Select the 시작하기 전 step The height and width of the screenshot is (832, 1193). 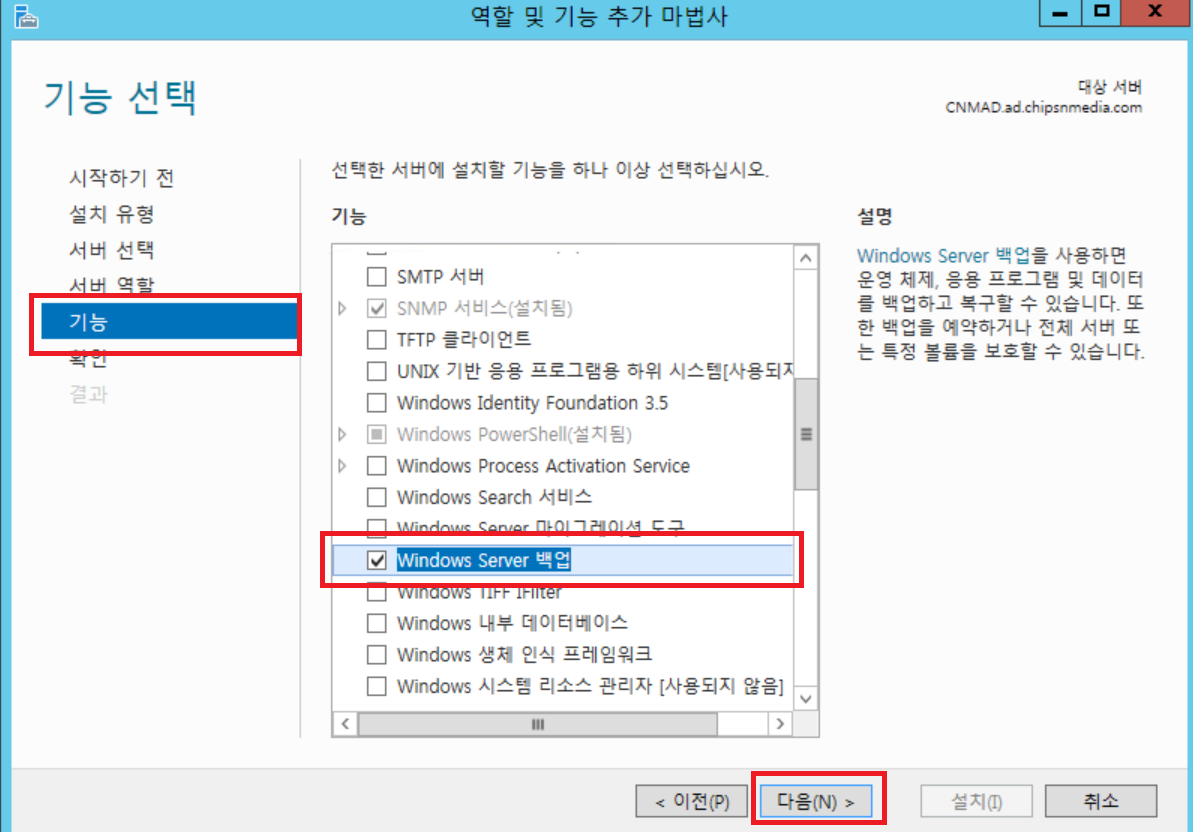tap(122, 178)
